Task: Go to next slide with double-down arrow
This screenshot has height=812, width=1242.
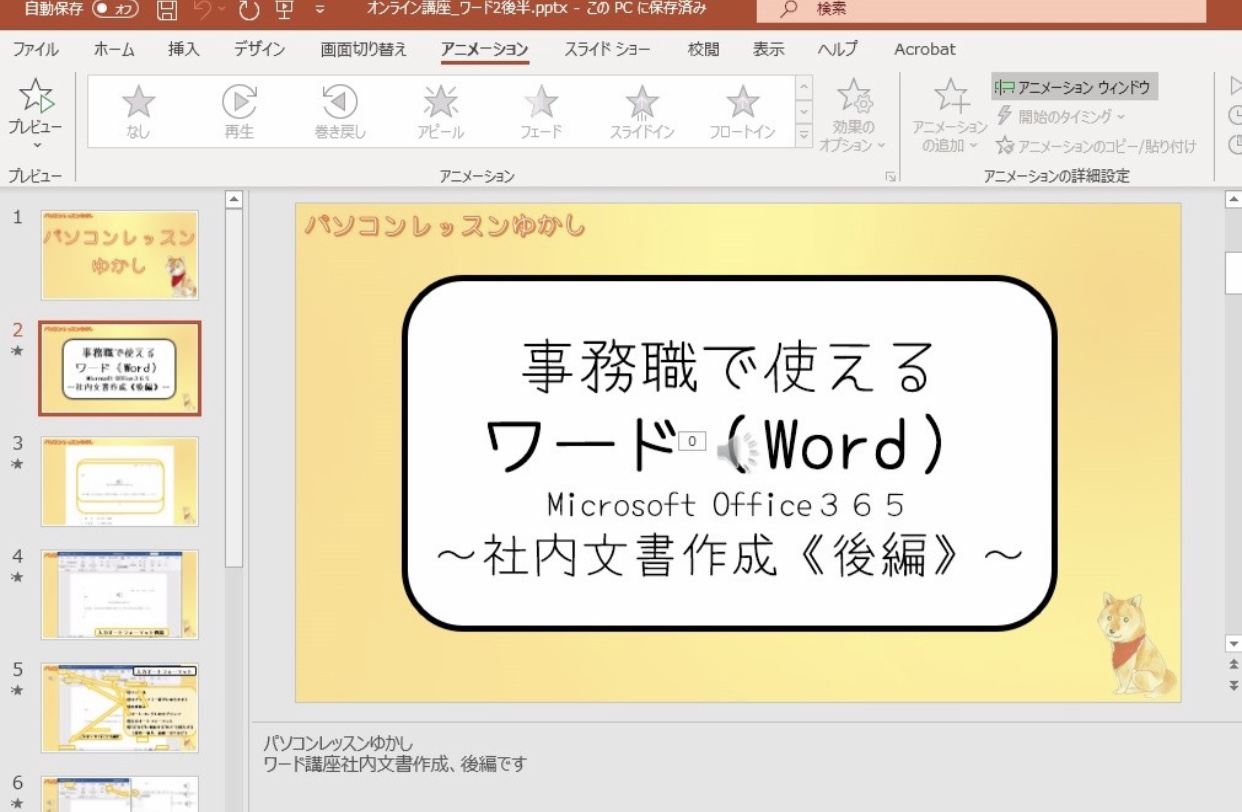Action: [1234, 685]
